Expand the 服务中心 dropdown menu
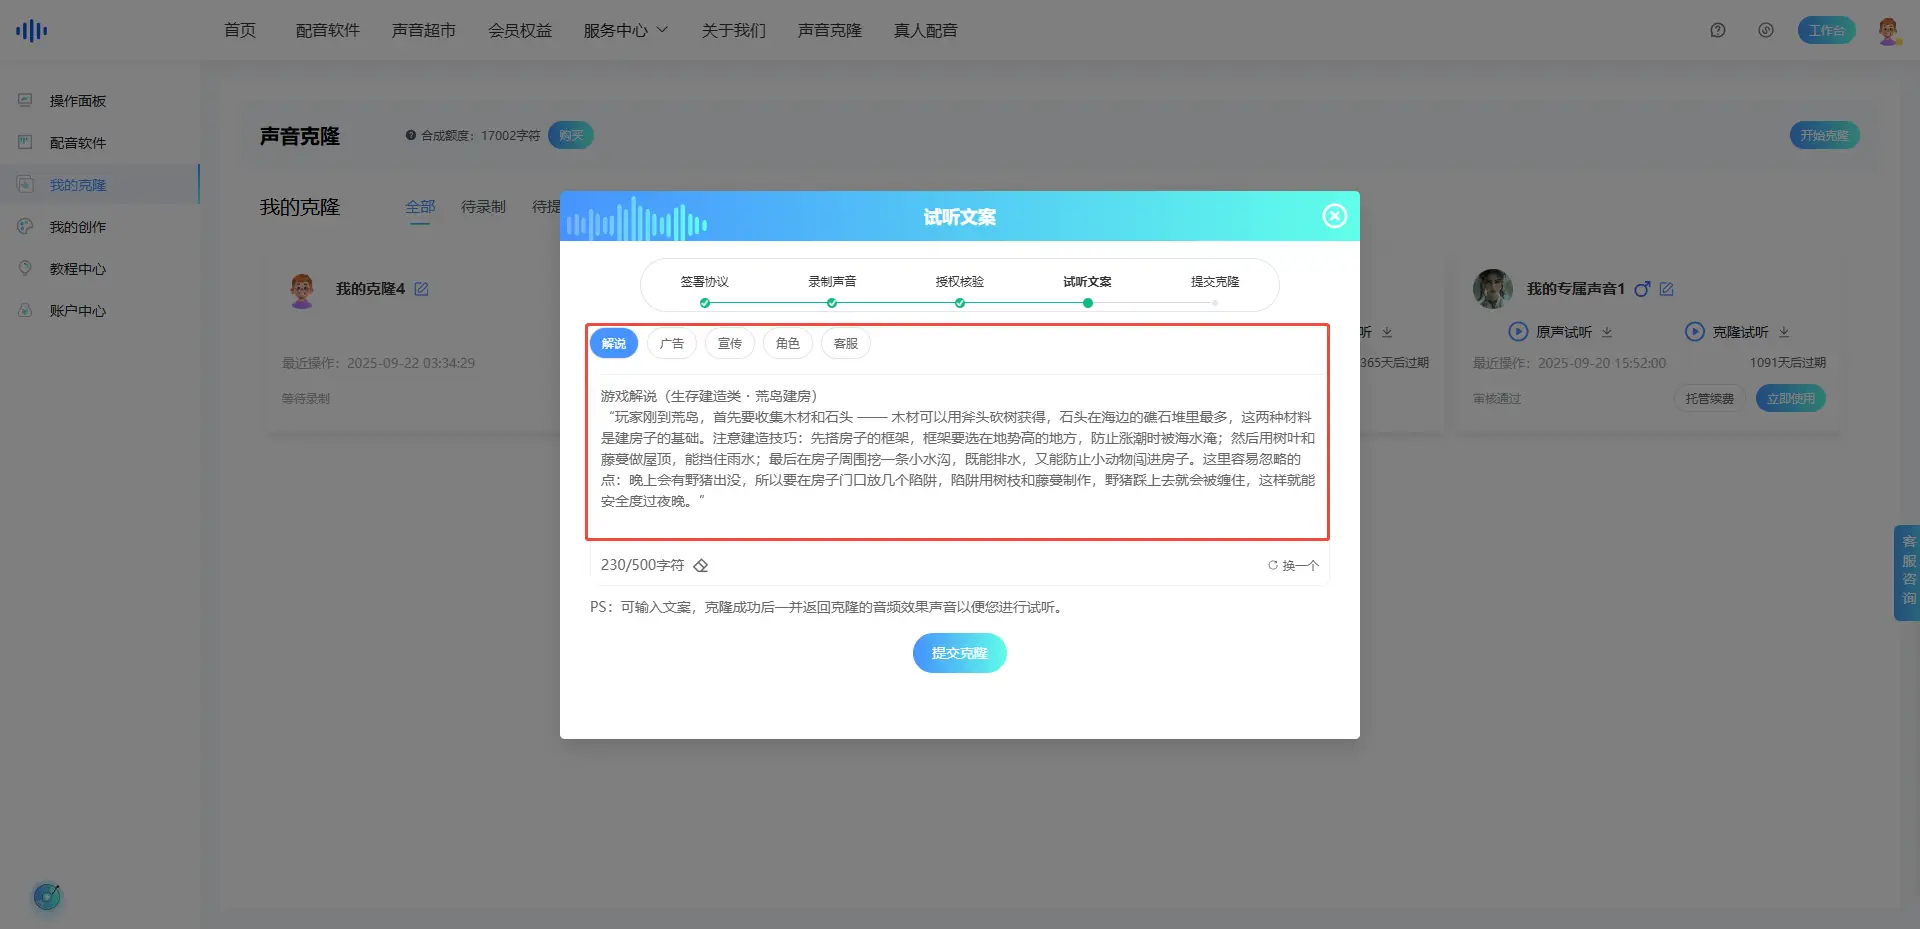The width and height of the screenshot is (1920, 929). click(626, 30)
